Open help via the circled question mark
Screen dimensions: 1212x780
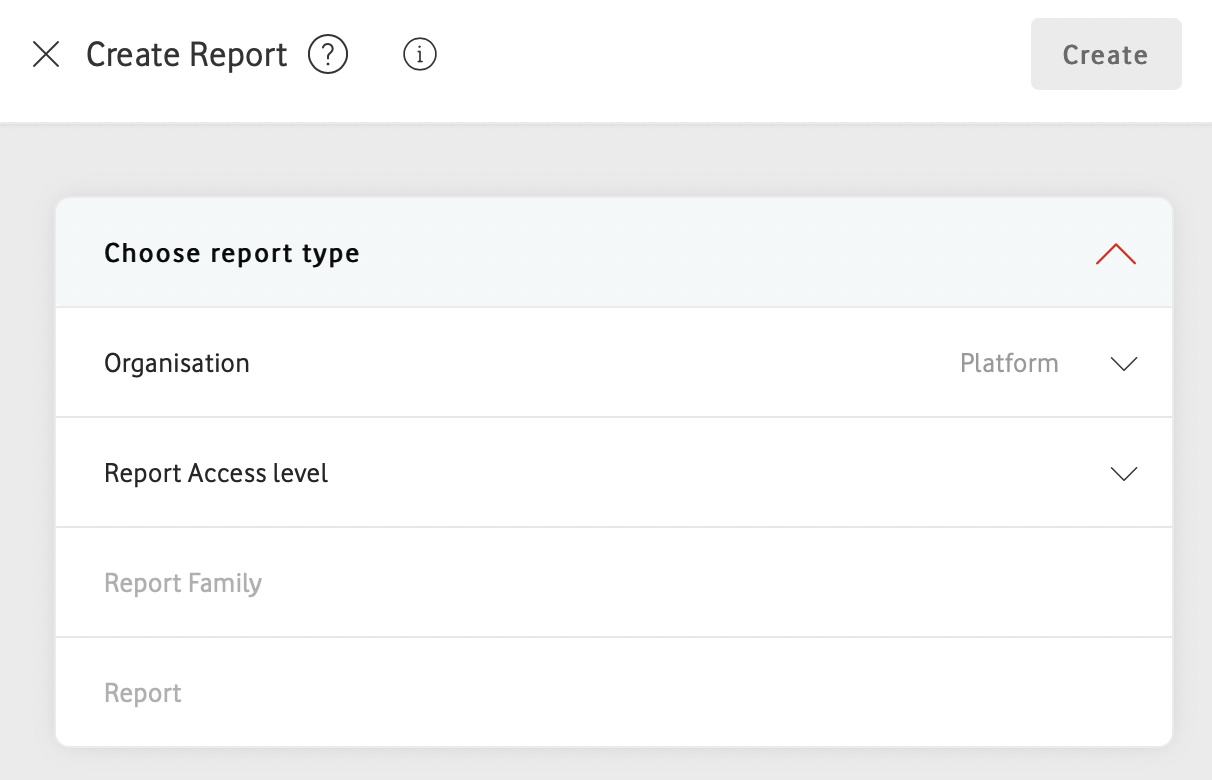327,55
